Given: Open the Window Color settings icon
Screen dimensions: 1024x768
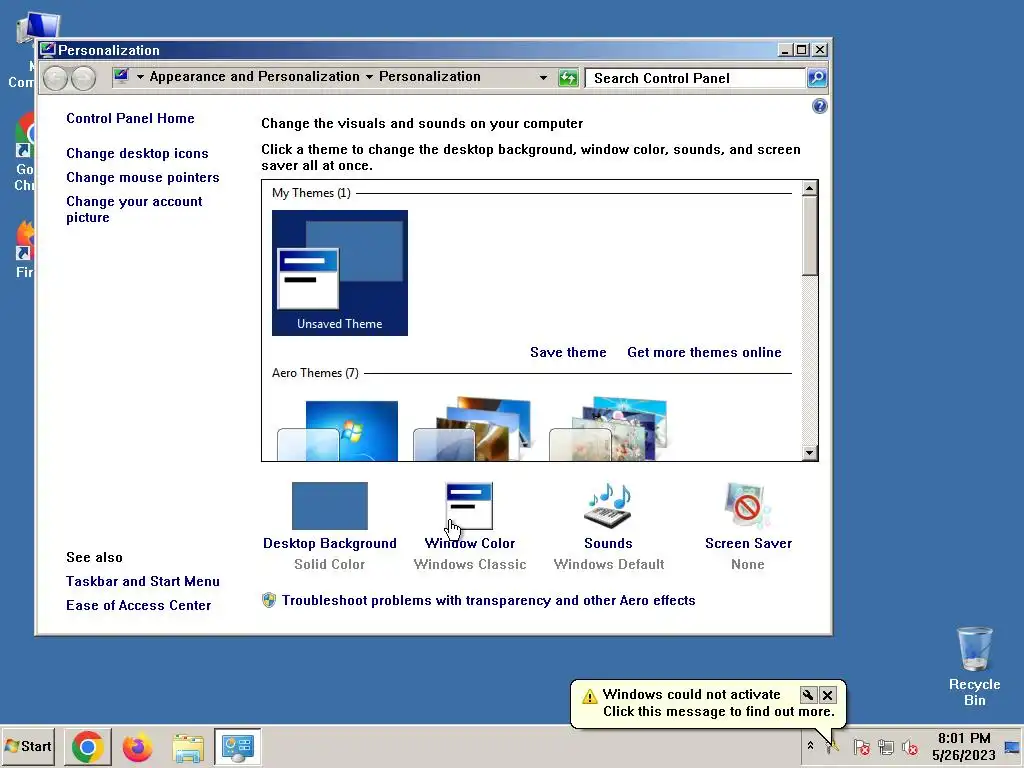Looking at the screenshot, I should point(469,506).
